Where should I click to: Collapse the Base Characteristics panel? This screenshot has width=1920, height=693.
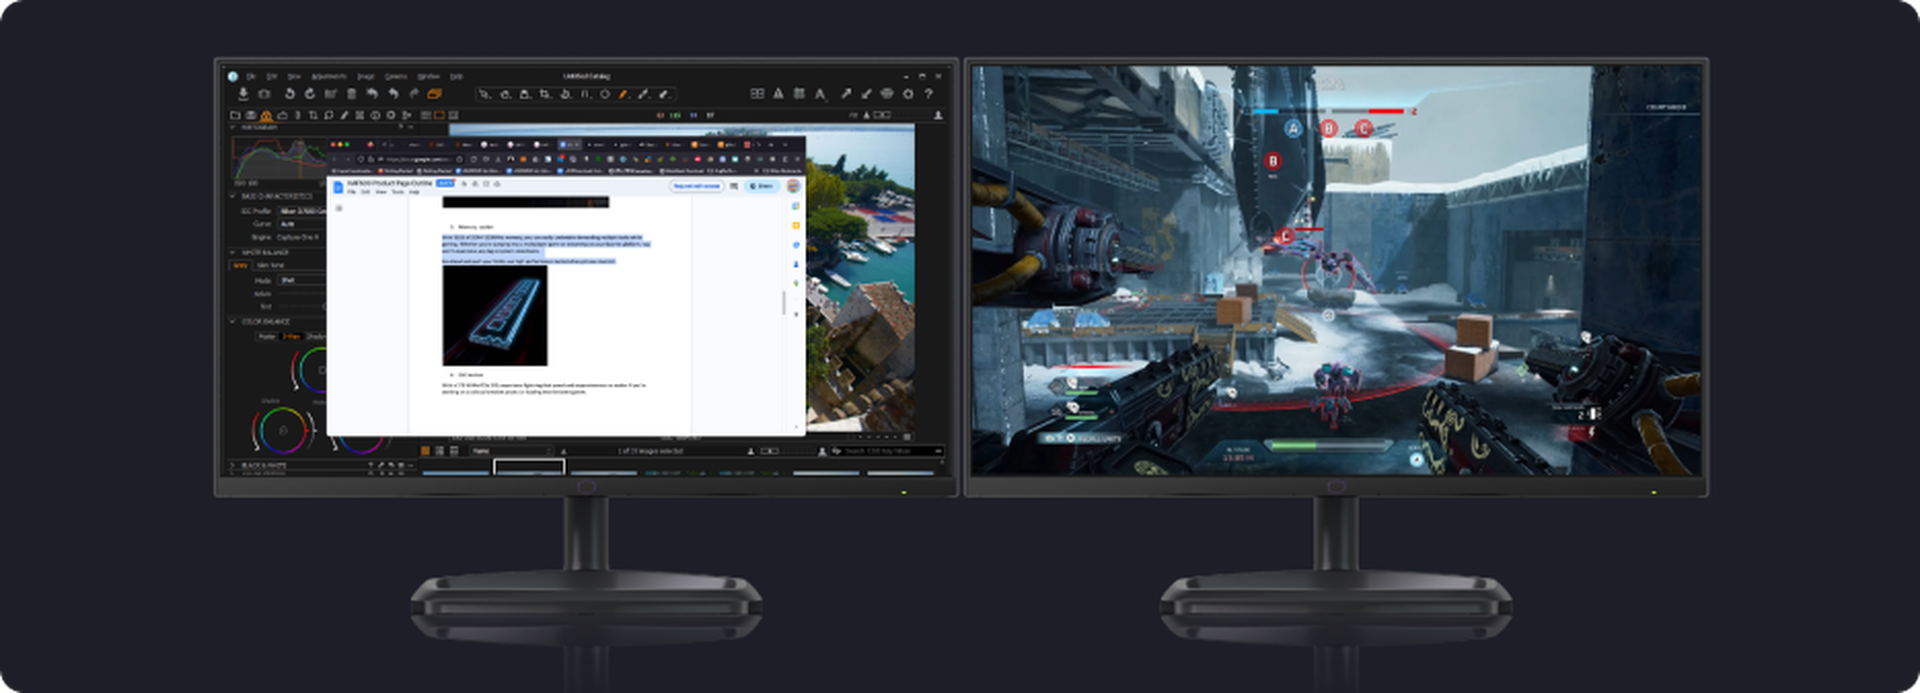click(232, 196)
